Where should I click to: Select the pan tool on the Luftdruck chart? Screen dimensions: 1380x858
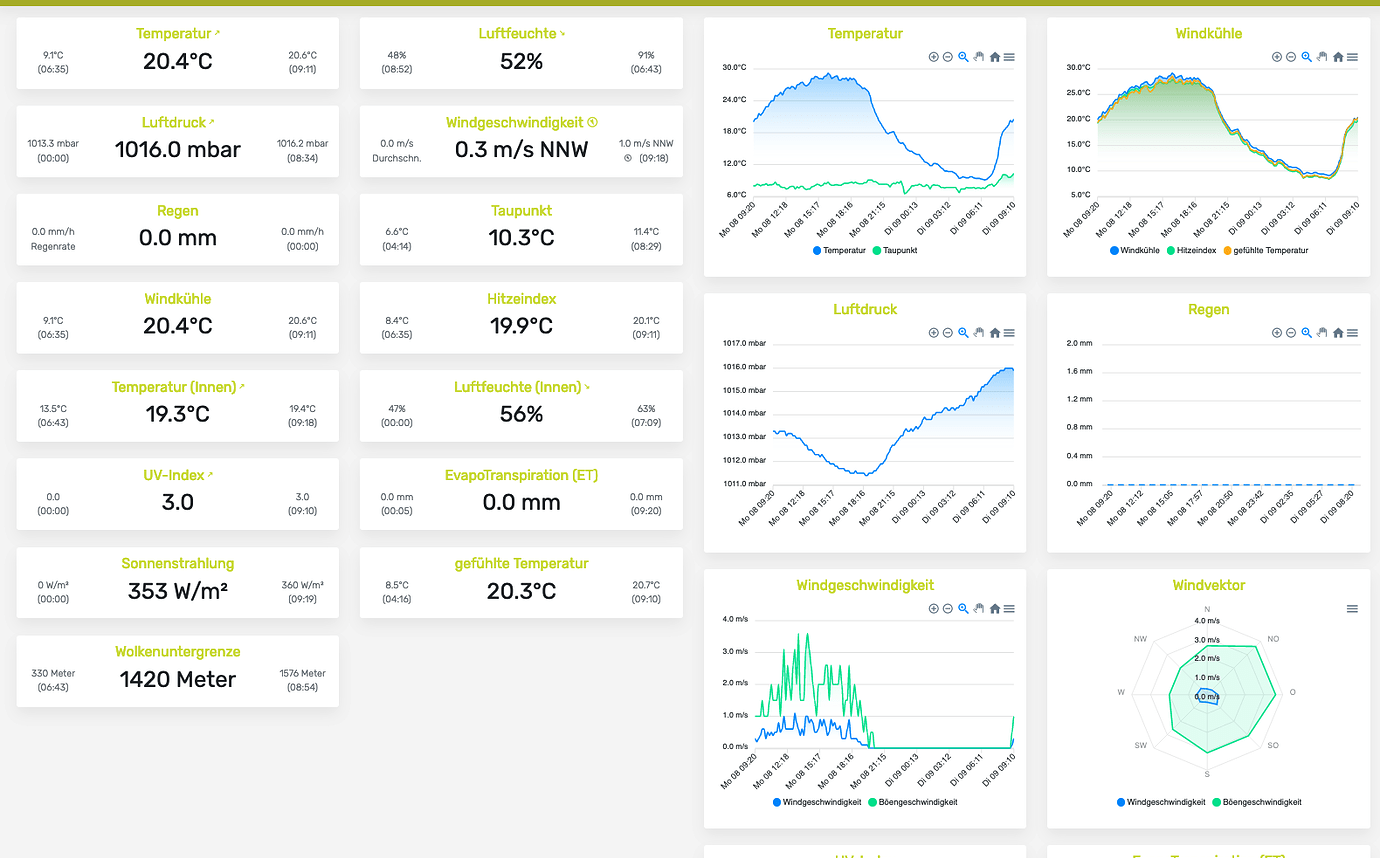979,333
